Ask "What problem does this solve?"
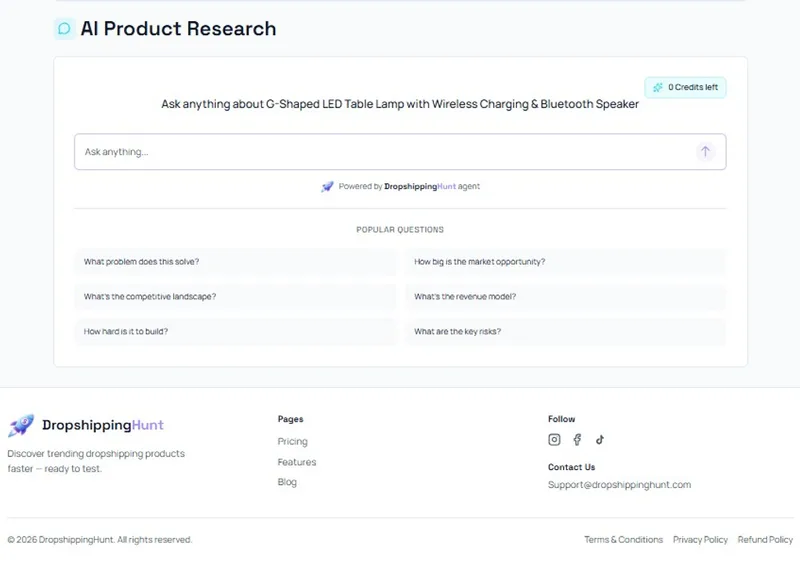Image resolution: width=800 pixels, height=564 pixels. pos(235,262)
